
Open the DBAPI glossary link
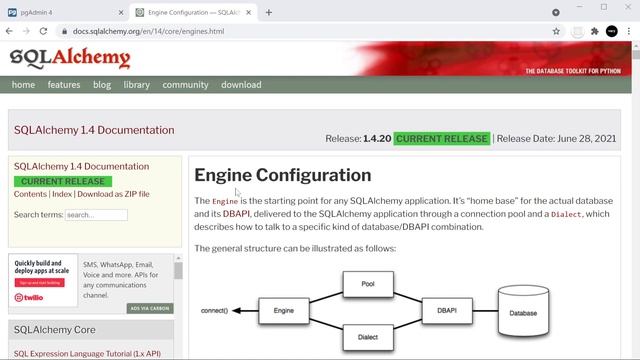pos(236,214)
